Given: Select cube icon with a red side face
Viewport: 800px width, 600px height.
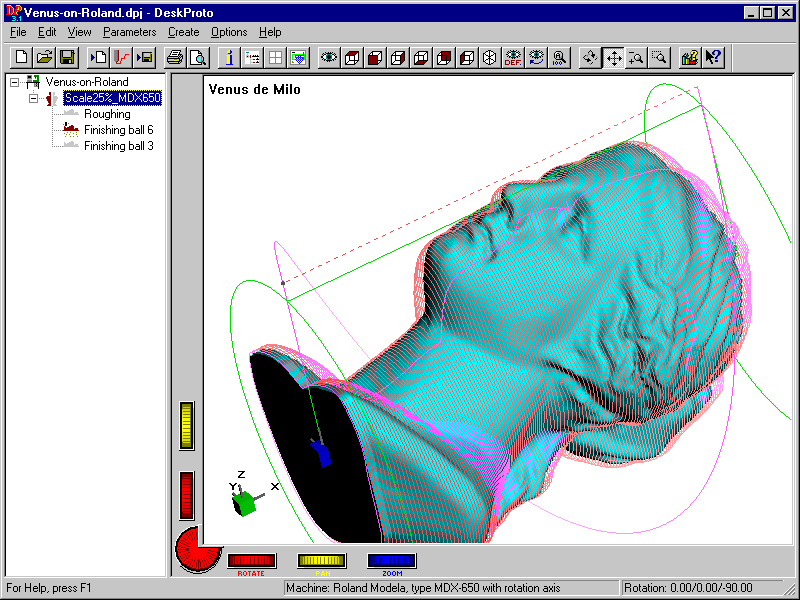Looking at the screenshot, I should (x=444, y=57).
